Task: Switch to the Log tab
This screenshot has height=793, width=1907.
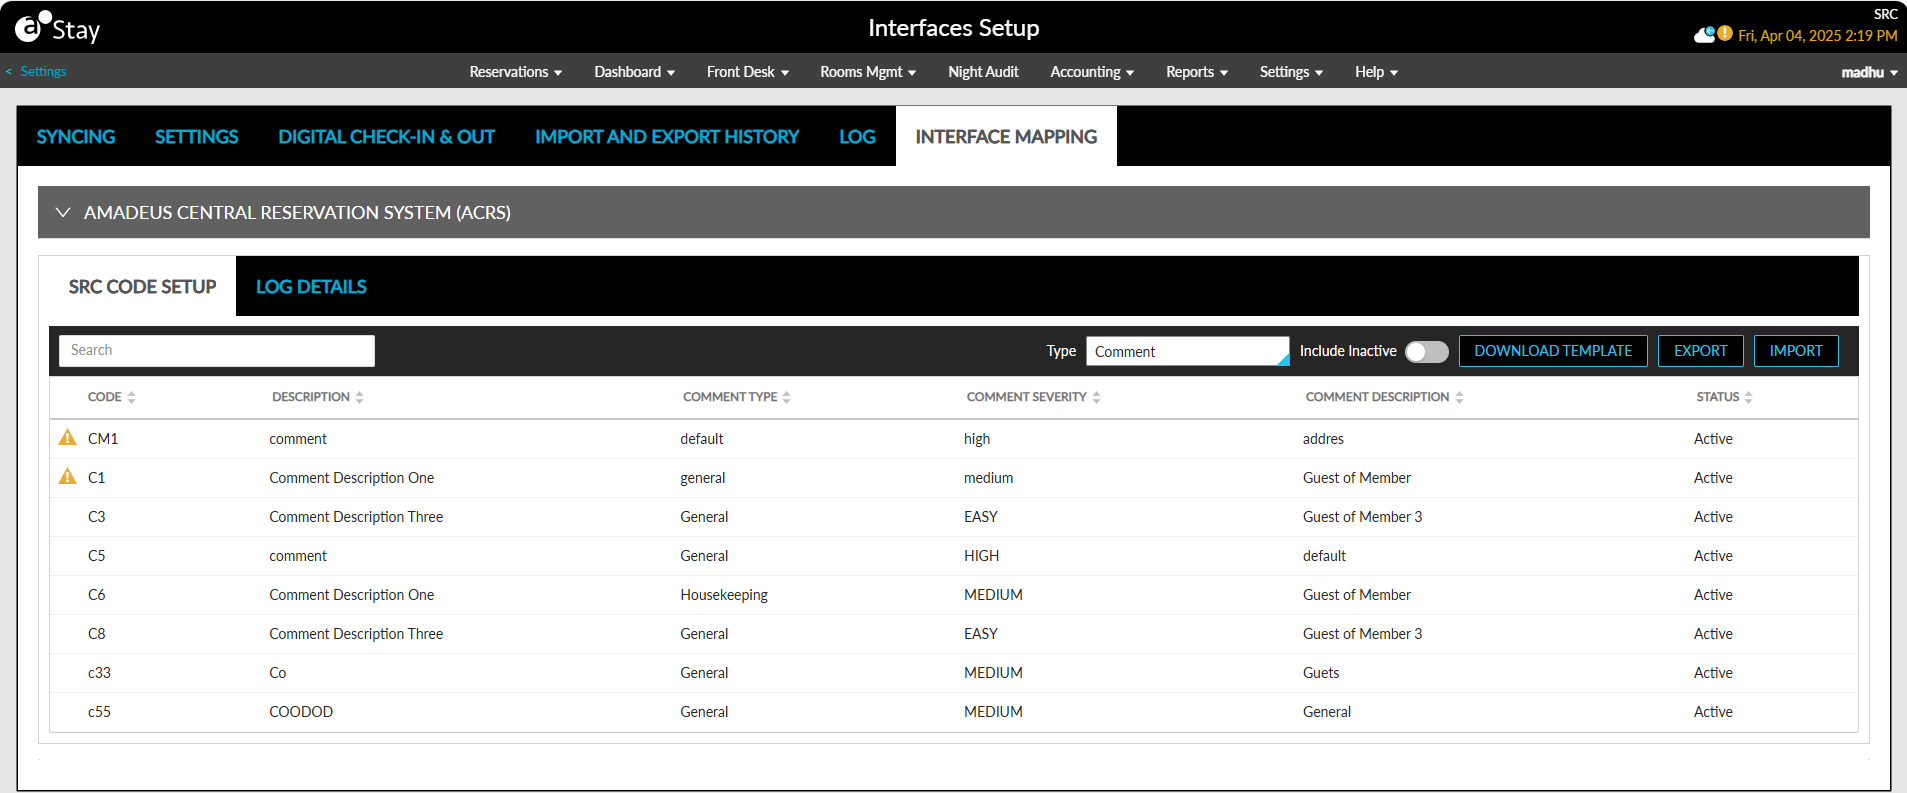Action: (x=857, y=137)
